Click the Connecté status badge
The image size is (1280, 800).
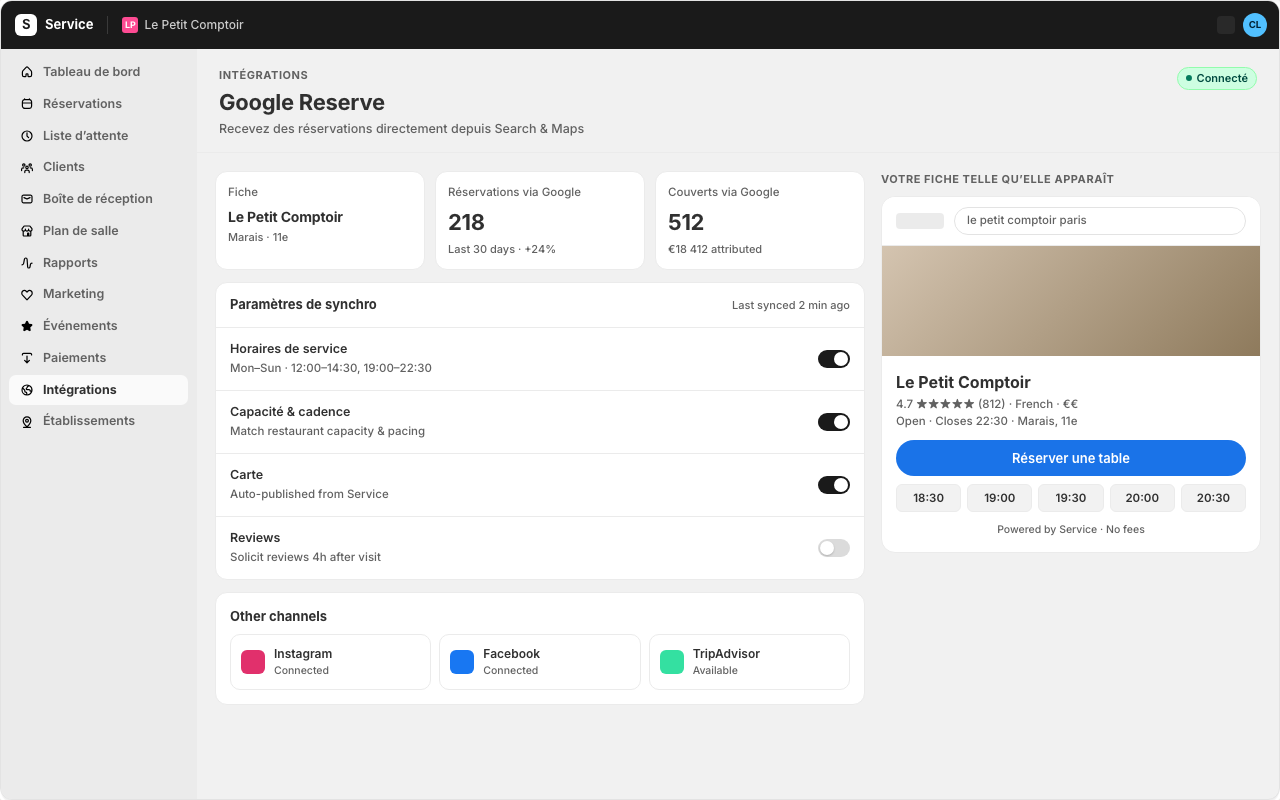tap(1217, 78)
